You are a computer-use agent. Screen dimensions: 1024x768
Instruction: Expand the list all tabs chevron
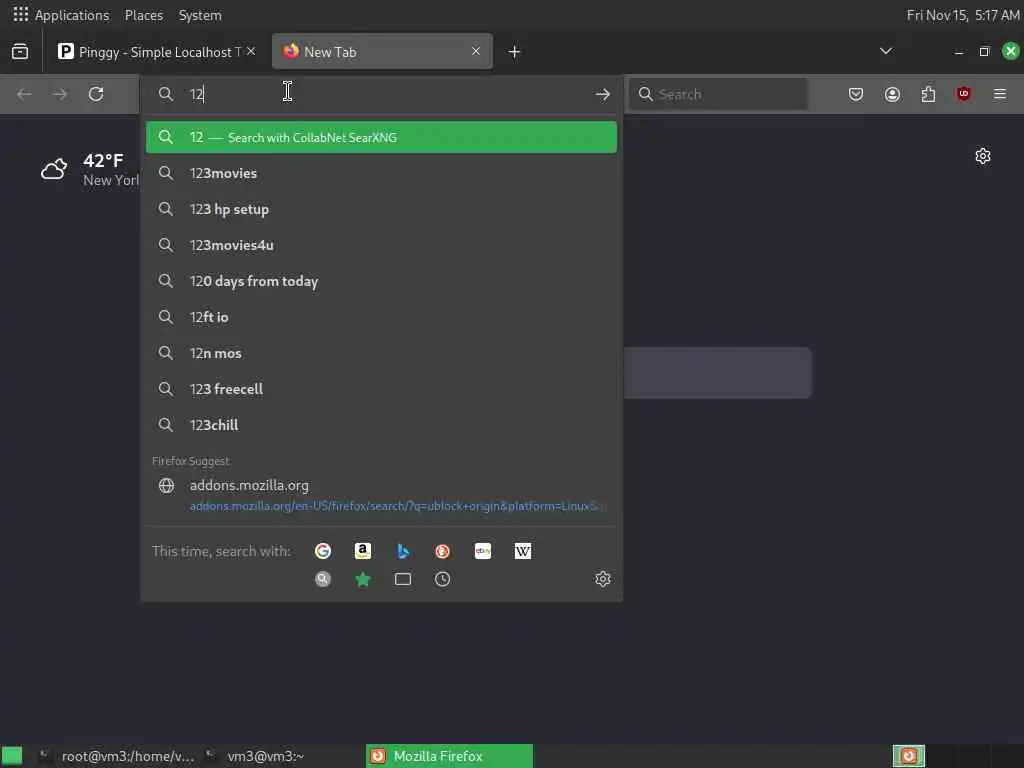(x=886, y=51)
